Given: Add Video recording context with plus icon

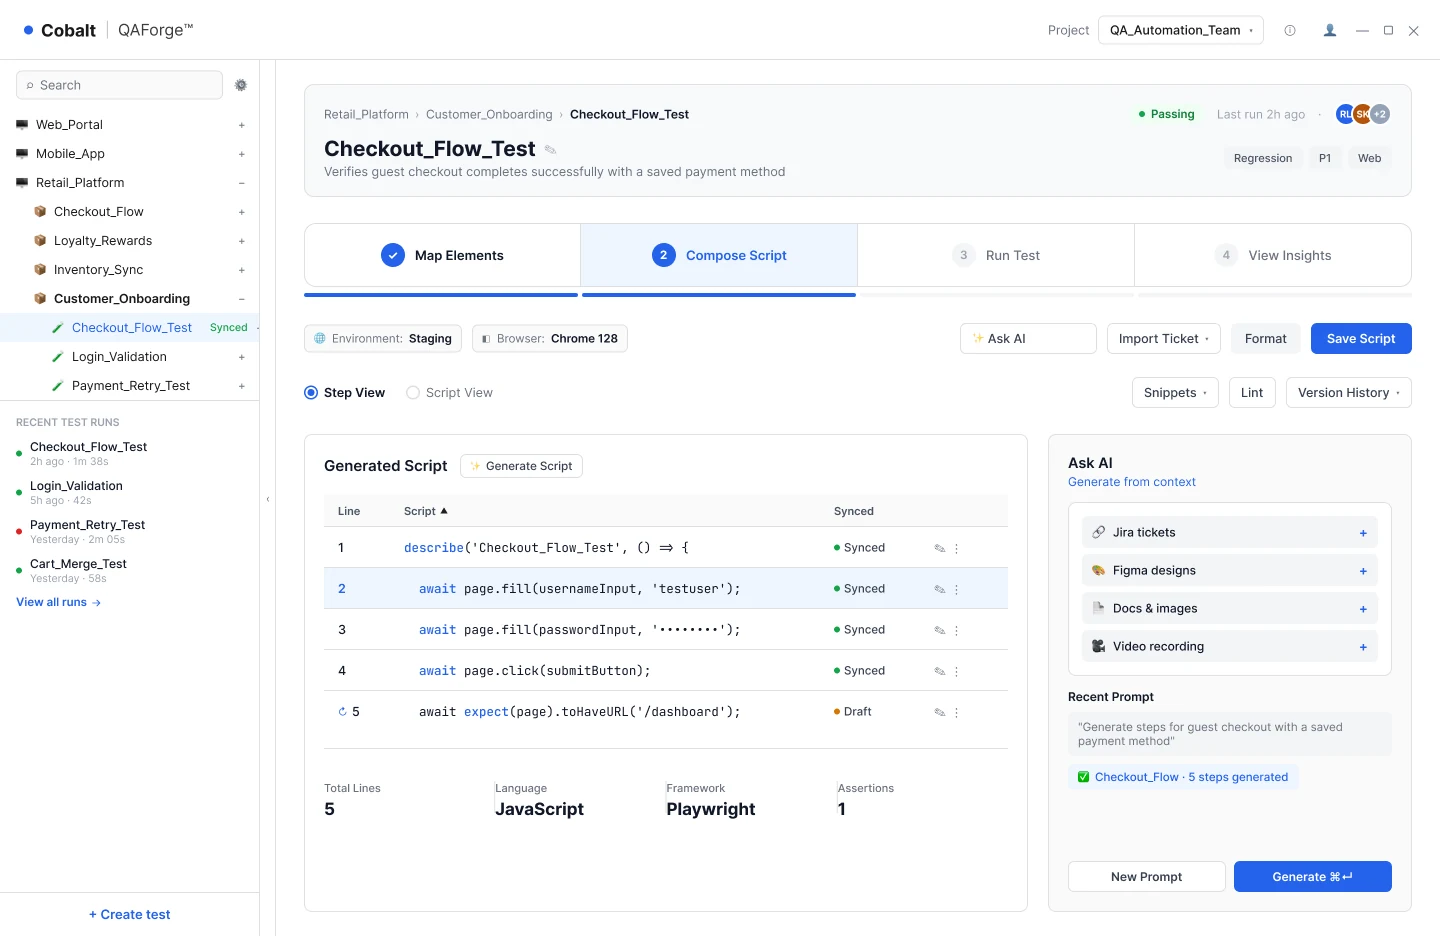Looking at the screenshot, I should tap(1363, 647).
